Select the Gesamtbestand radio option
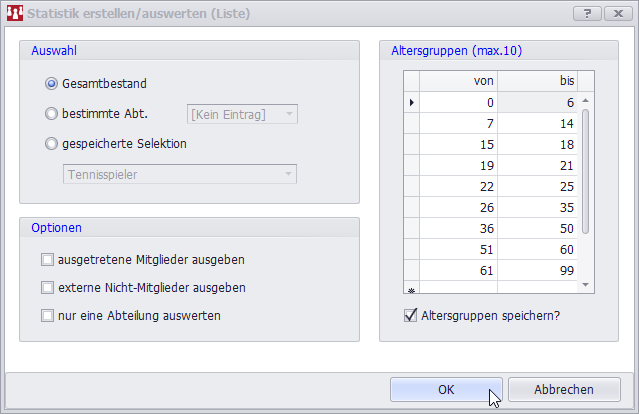 52,84
